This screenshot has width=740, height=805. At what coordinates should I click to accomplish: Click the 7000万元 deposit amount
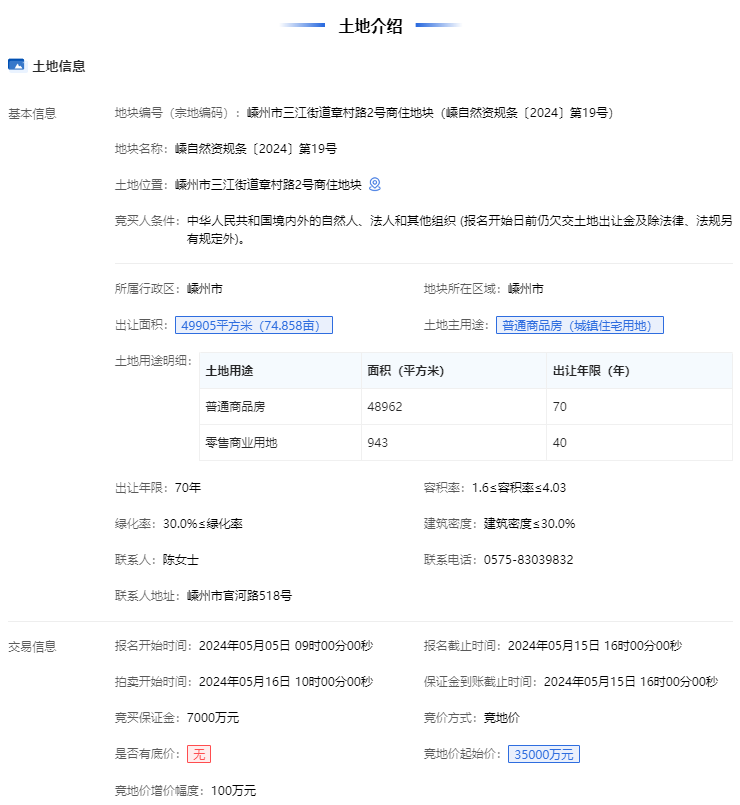tap(213, 718)
